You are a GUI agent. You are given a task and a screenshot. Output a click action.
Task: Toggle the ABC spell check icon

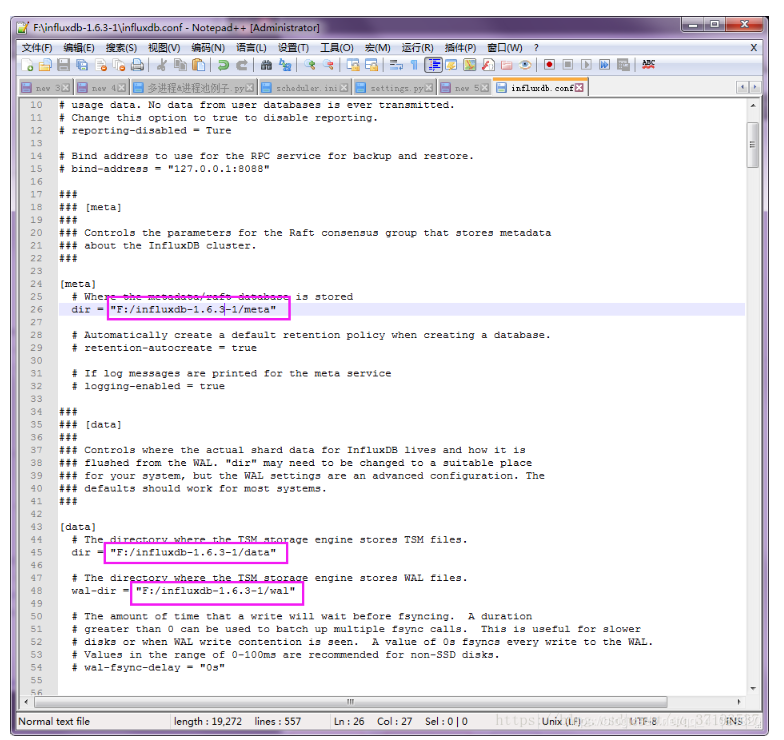coord(648,65)
